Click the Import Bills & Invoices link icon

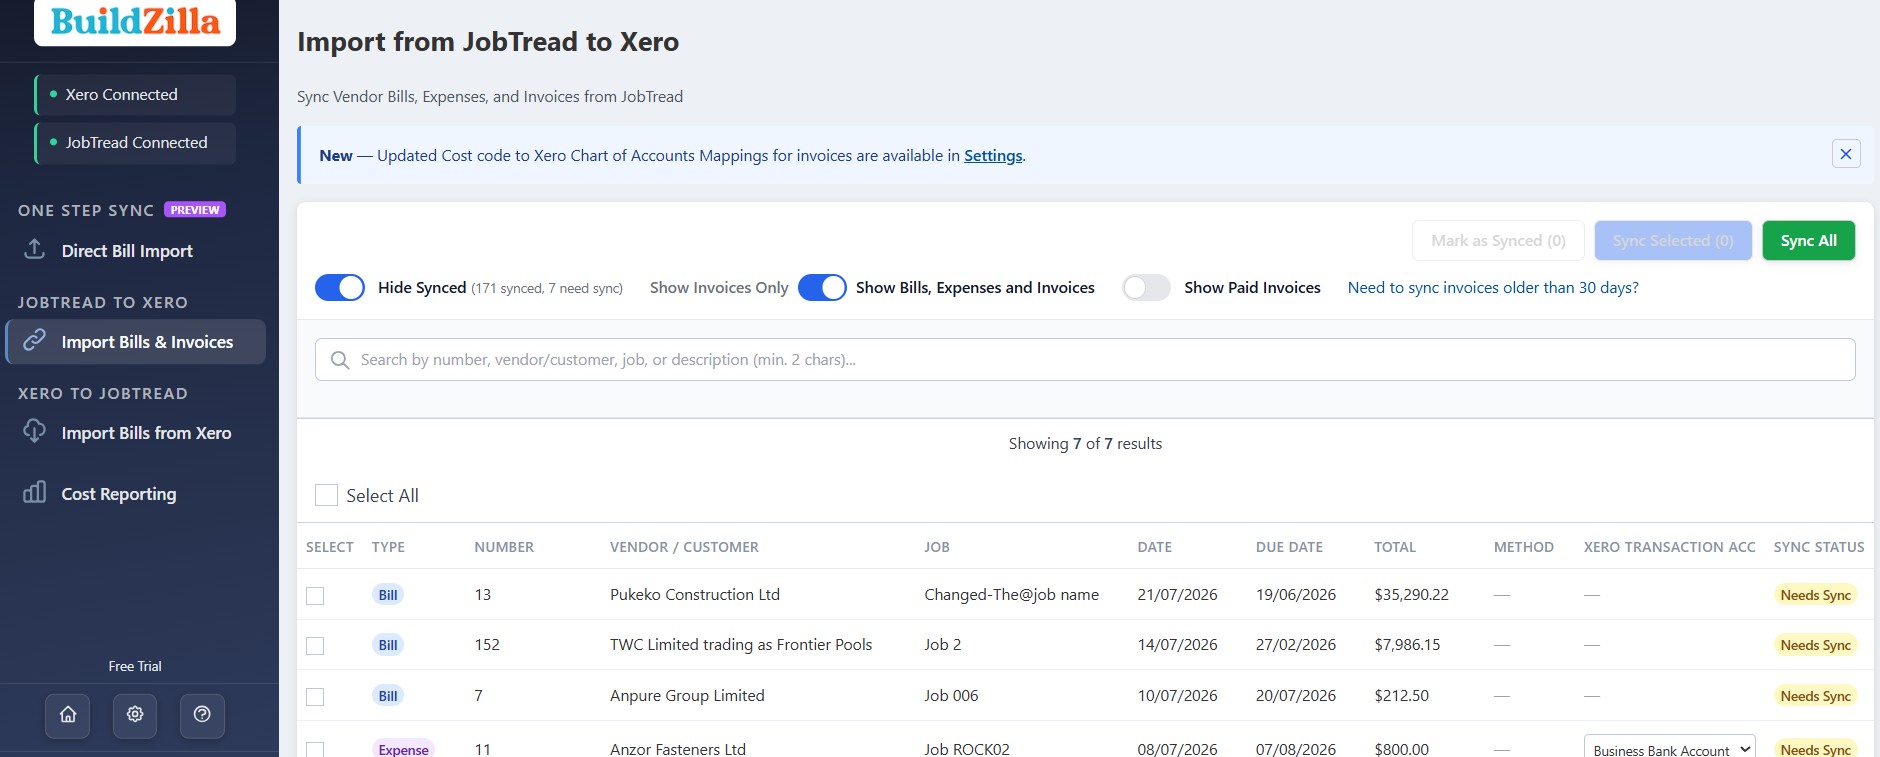tap(35, 341)
